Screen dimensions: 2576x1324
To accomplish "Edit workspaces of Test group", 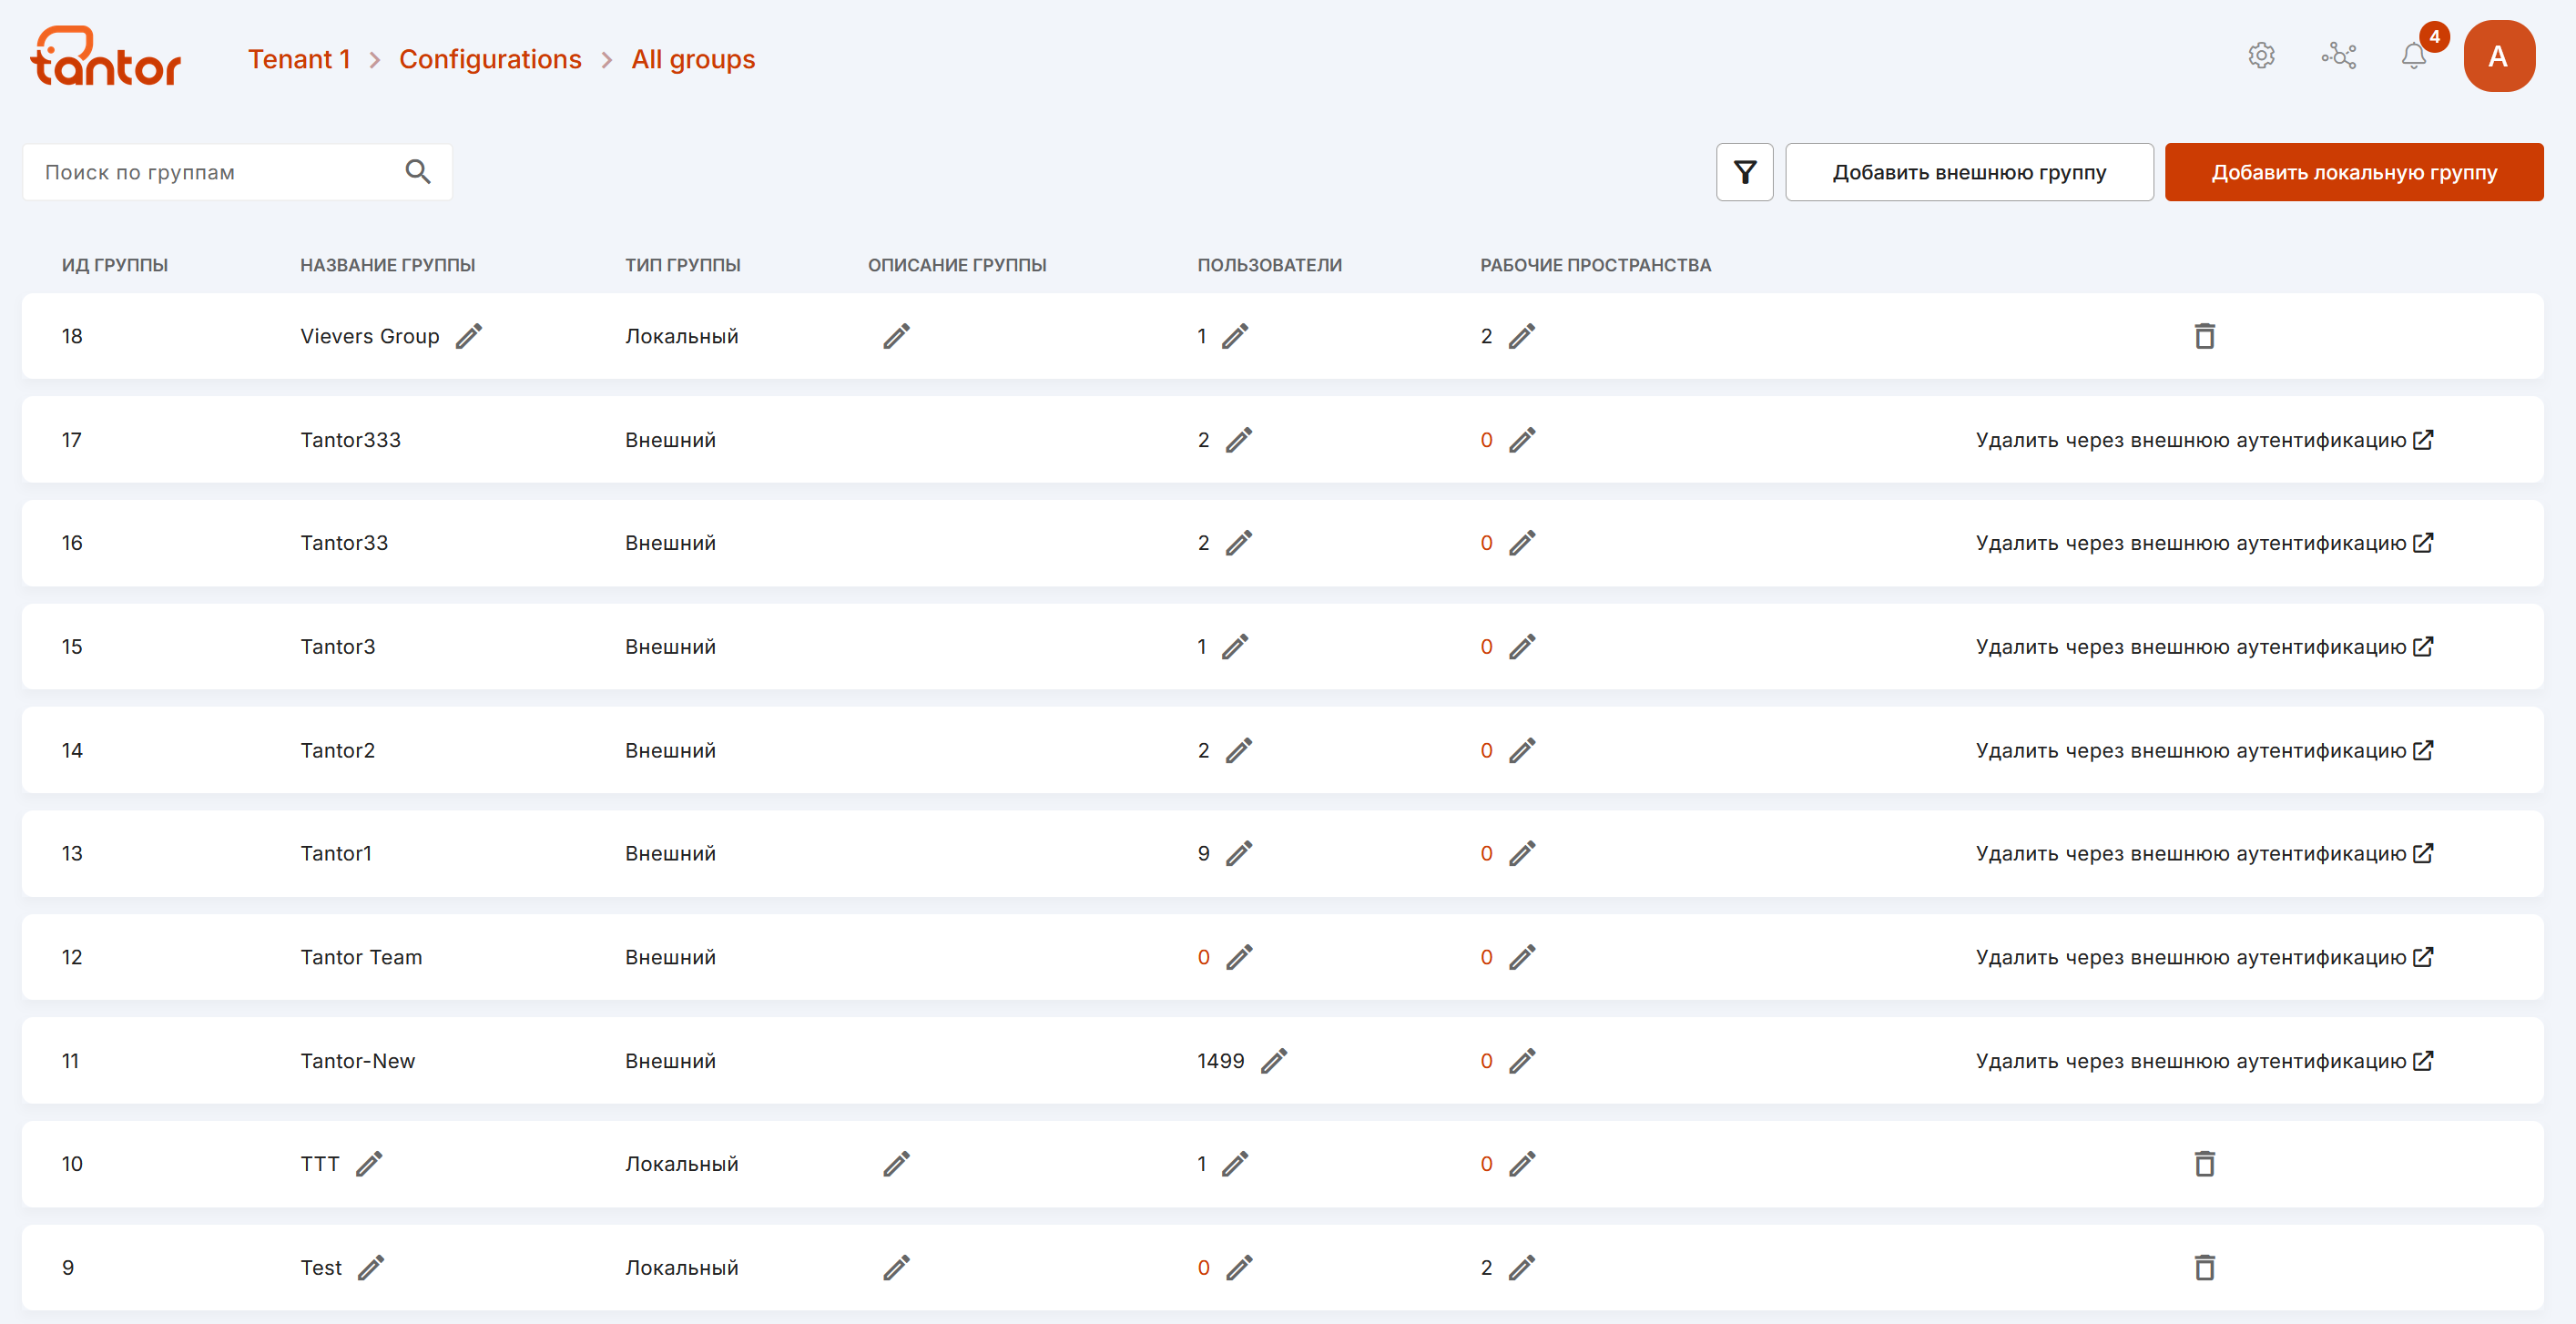I will [1521, 1268].
